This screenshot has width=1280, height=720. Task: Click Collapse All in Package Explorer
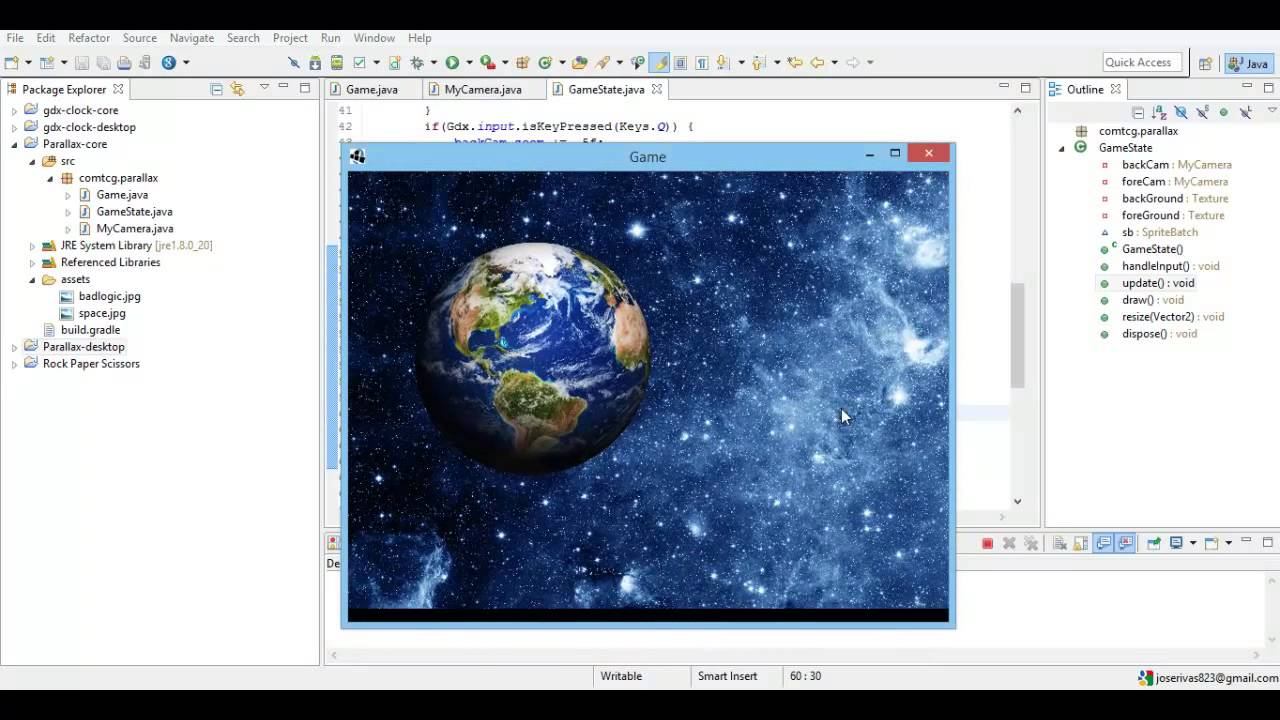(216, 89)
